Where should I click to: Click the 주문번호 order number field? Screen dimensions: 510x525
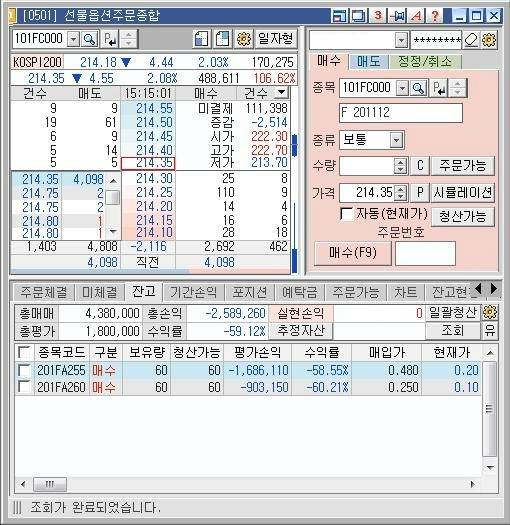[x=425, y=253]
